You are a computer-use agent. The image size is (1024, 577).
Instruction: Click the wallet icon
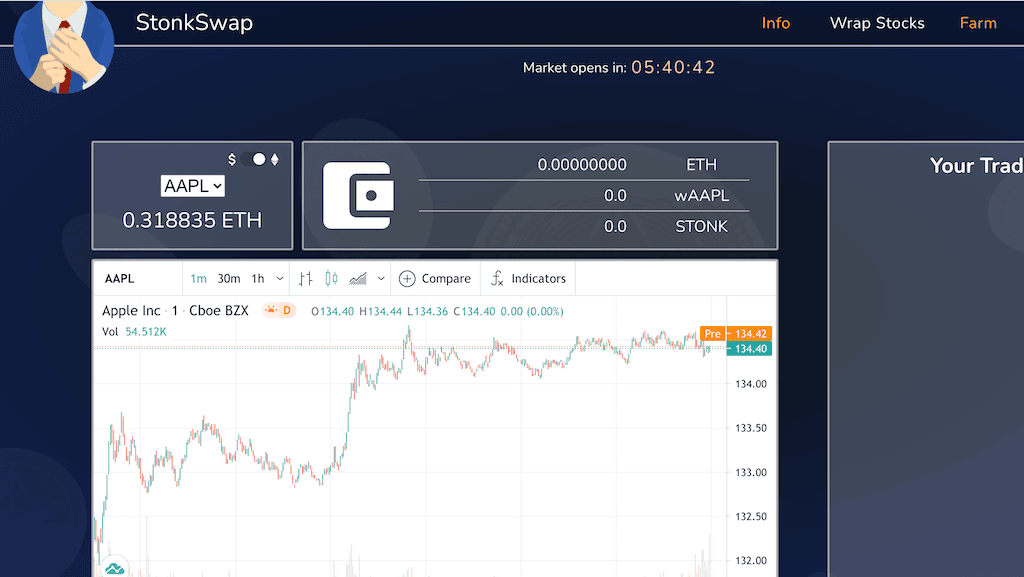pos(359,195)
